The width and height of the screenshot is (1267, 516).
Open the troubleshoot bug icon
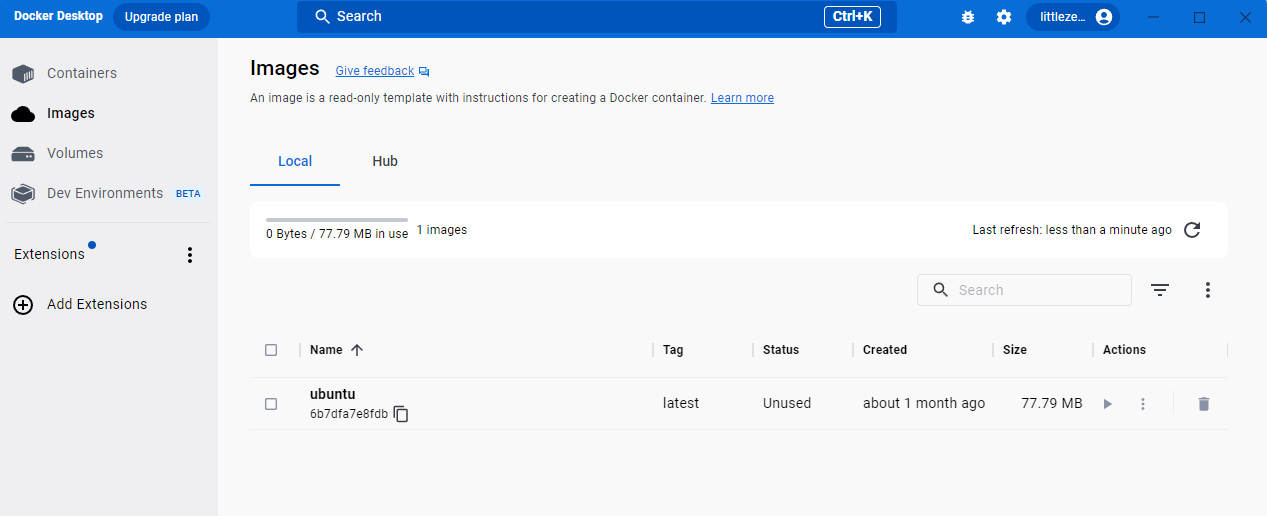point(967,17)
